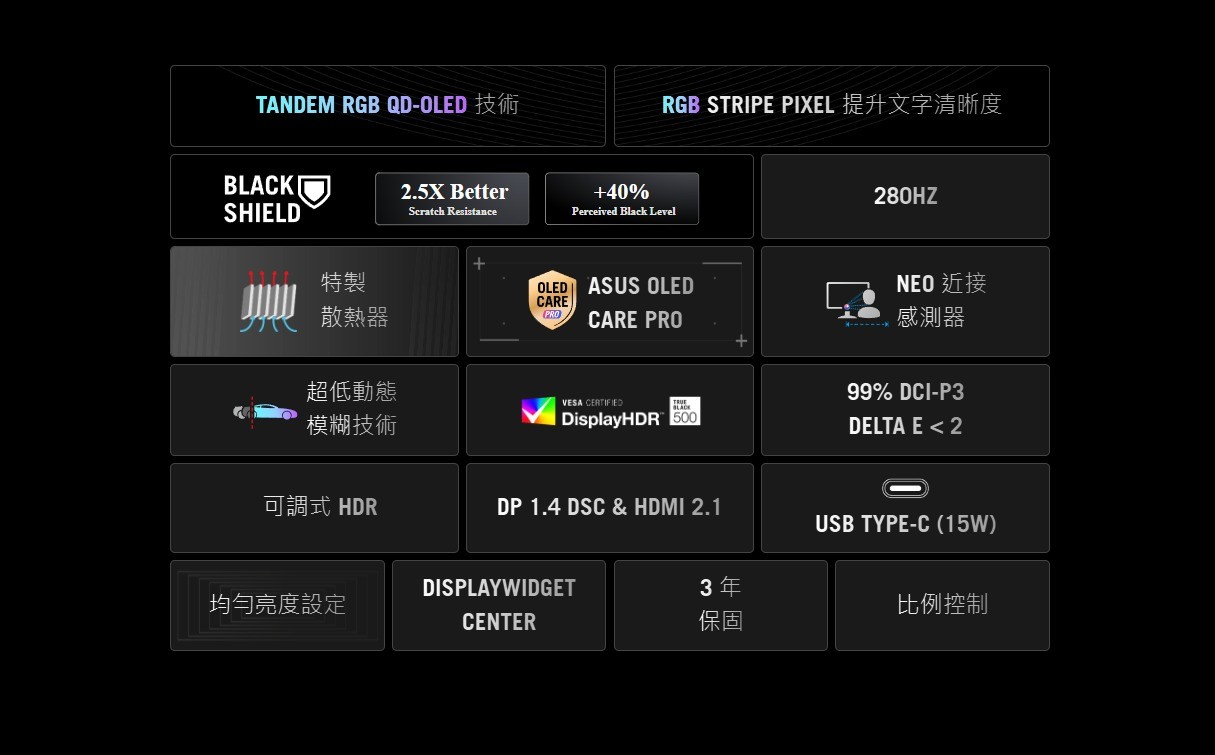Click the motion blur car icon

(265, 410)
